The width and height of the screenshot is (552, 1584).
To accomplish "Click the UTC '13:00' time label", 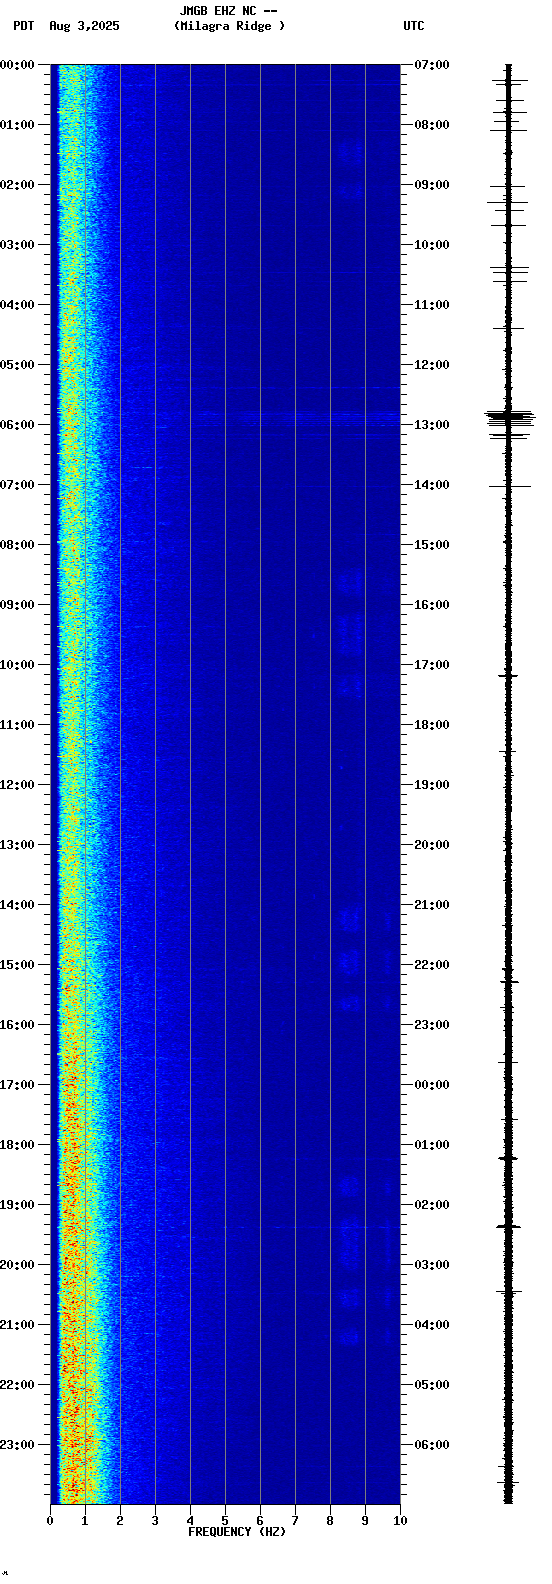I will point(432,425).
